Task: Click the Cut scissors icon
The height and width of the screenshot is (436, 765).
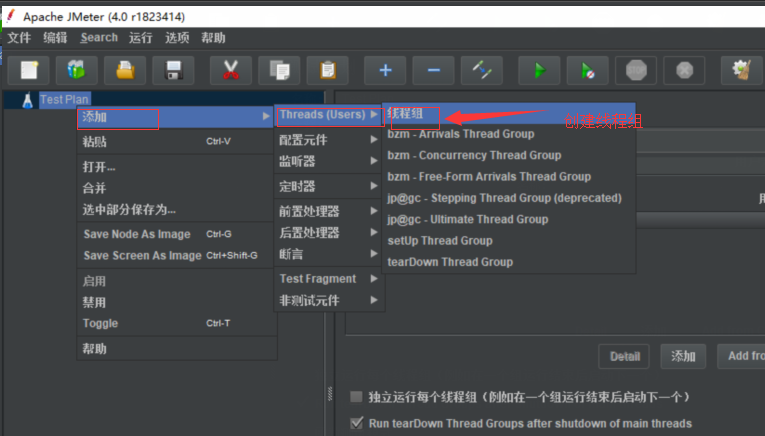Action: click(231, 70)
